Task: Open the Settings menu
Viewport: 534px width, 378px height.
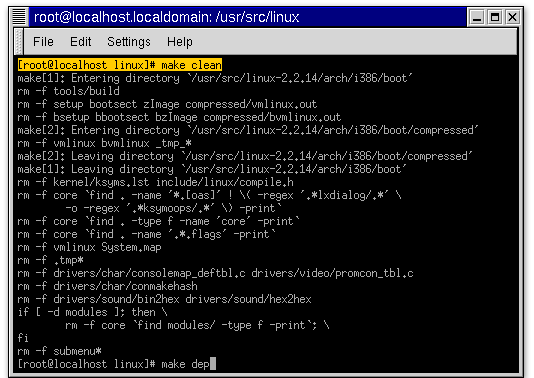Action: click(129, 42)
